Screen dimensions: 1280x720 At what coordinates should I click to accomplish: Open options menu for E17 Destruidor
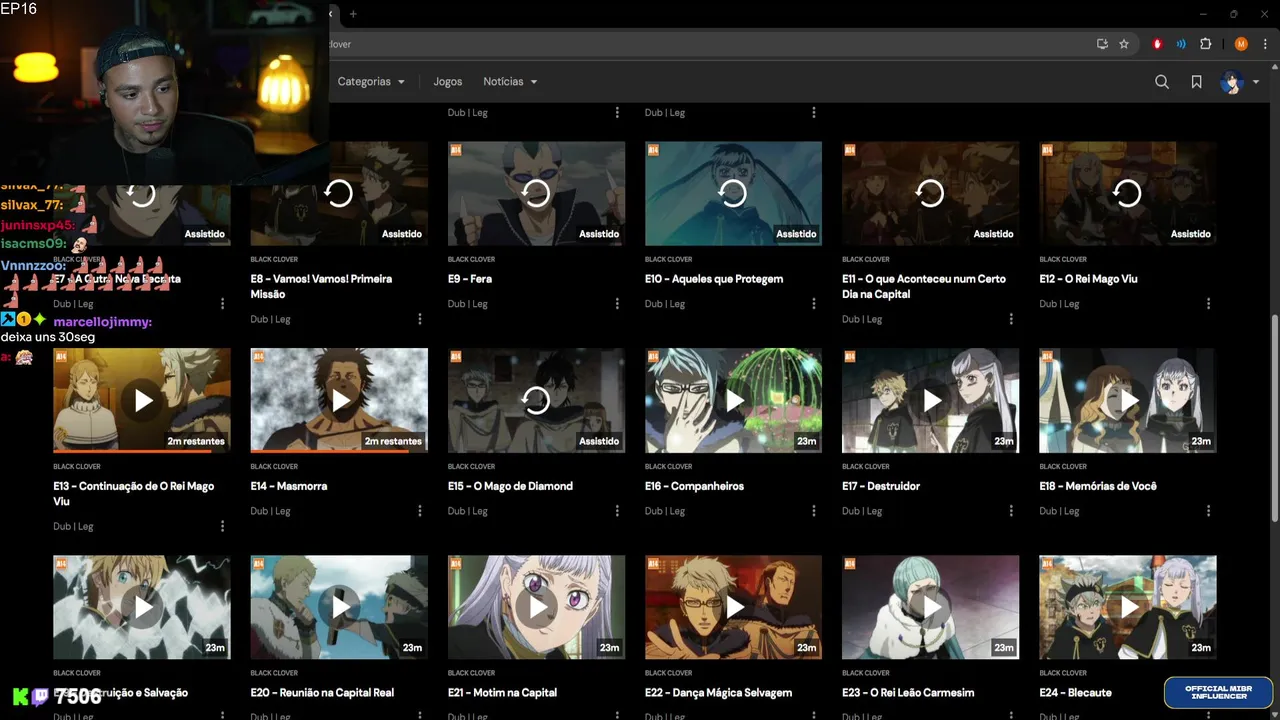[1011, 511]
